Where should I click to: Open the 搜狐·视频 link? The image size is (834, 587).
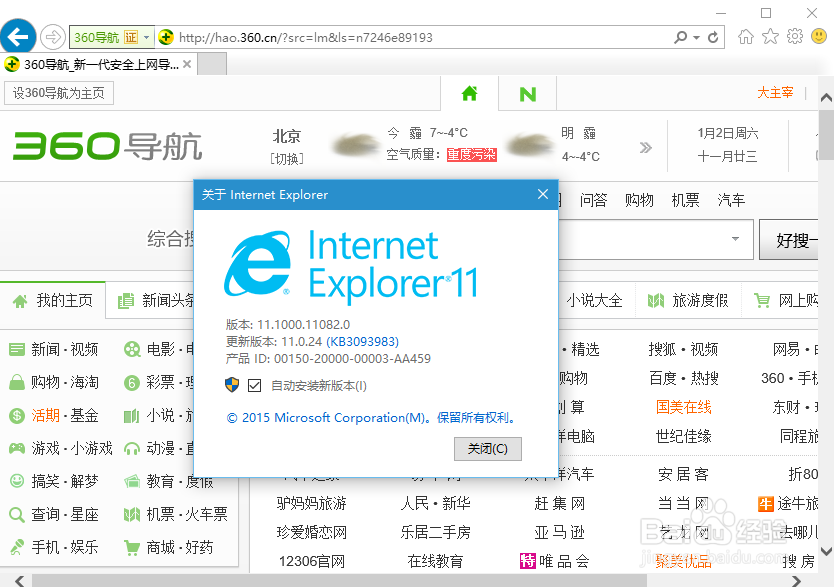coord(683,349)
